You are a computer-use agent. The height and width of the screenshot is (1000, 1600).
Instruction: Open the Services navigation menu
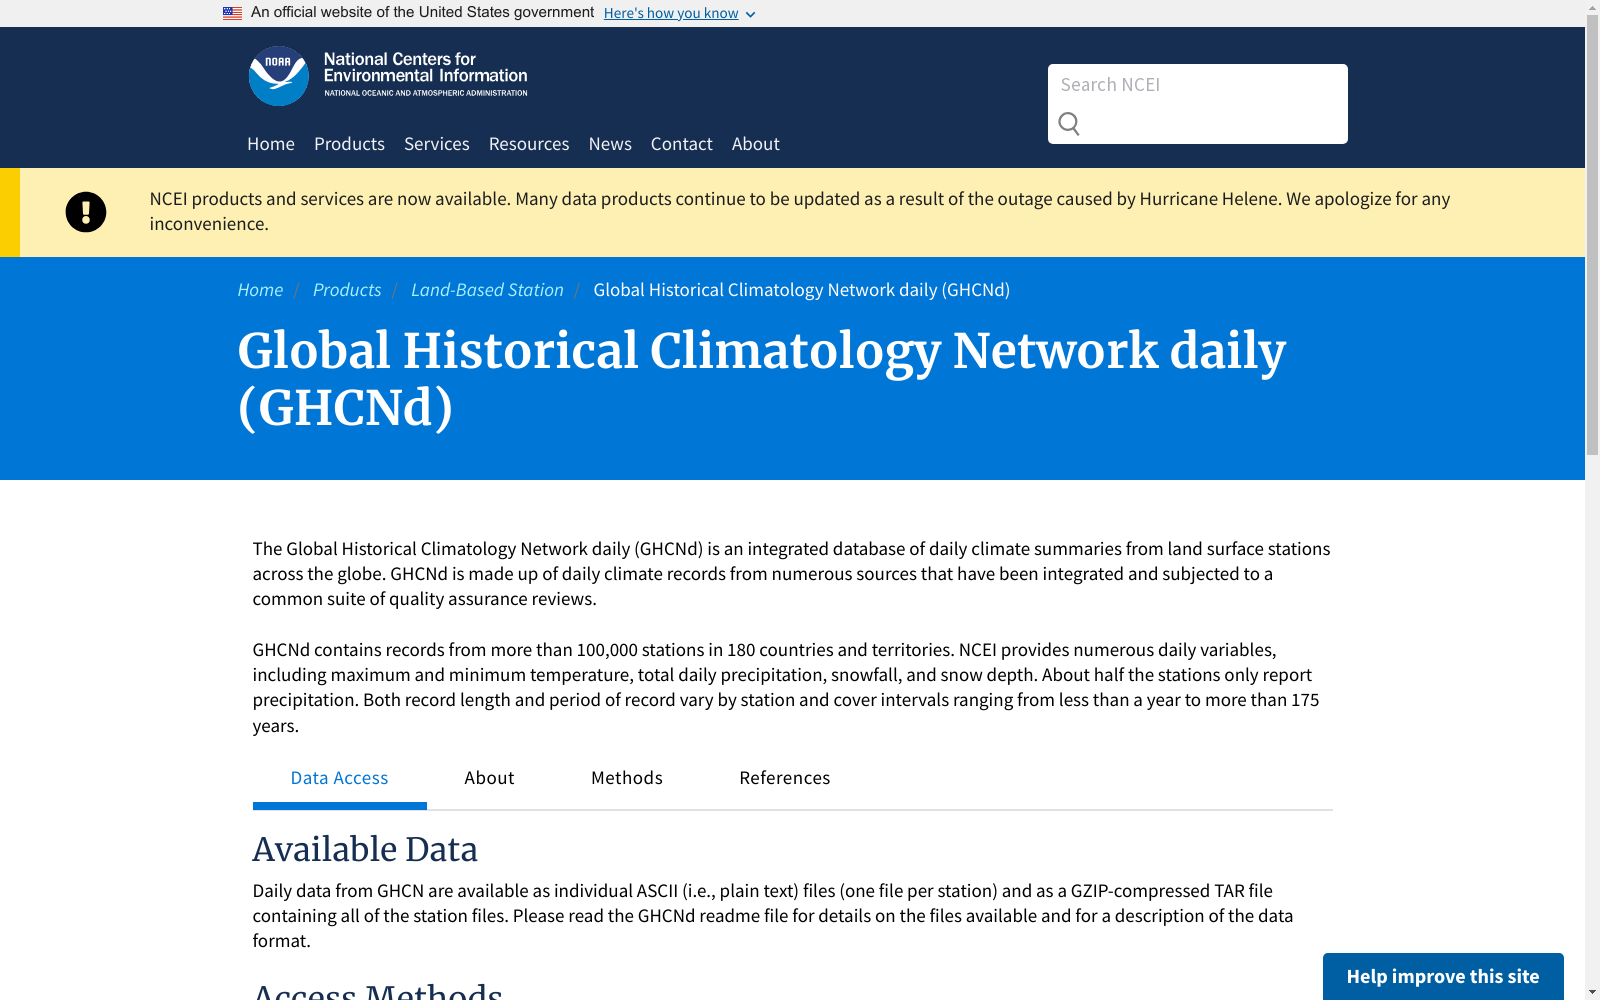[436, 143]
